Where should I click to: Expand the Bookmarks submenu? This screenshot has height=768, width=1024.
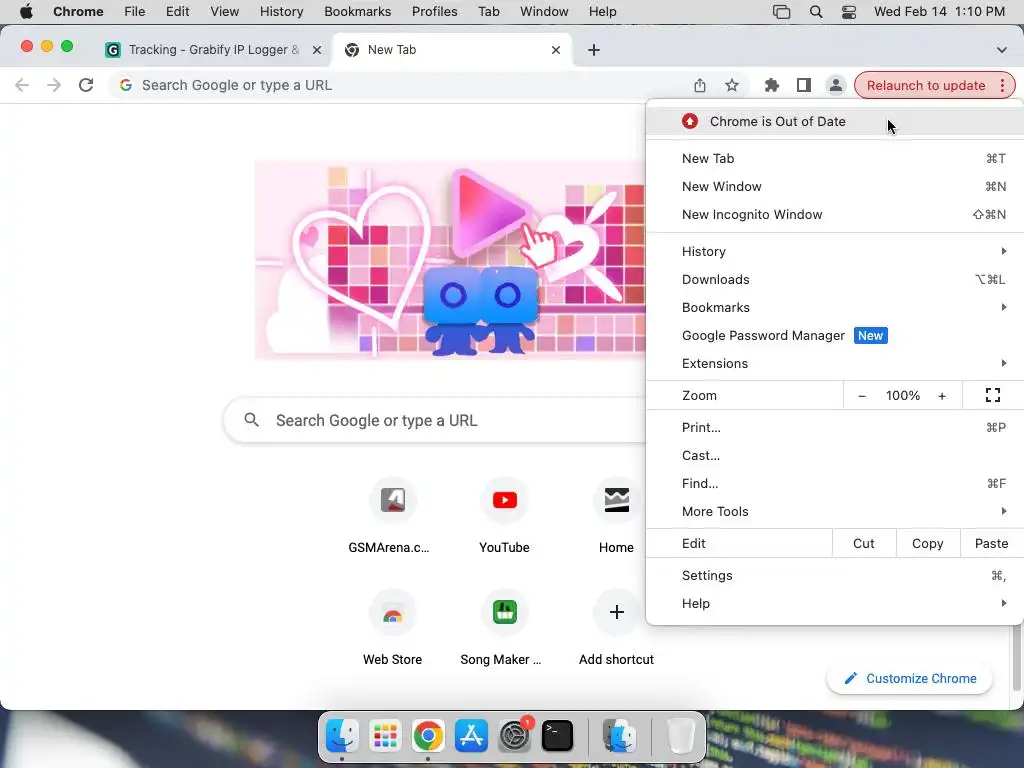click(835, 308)
